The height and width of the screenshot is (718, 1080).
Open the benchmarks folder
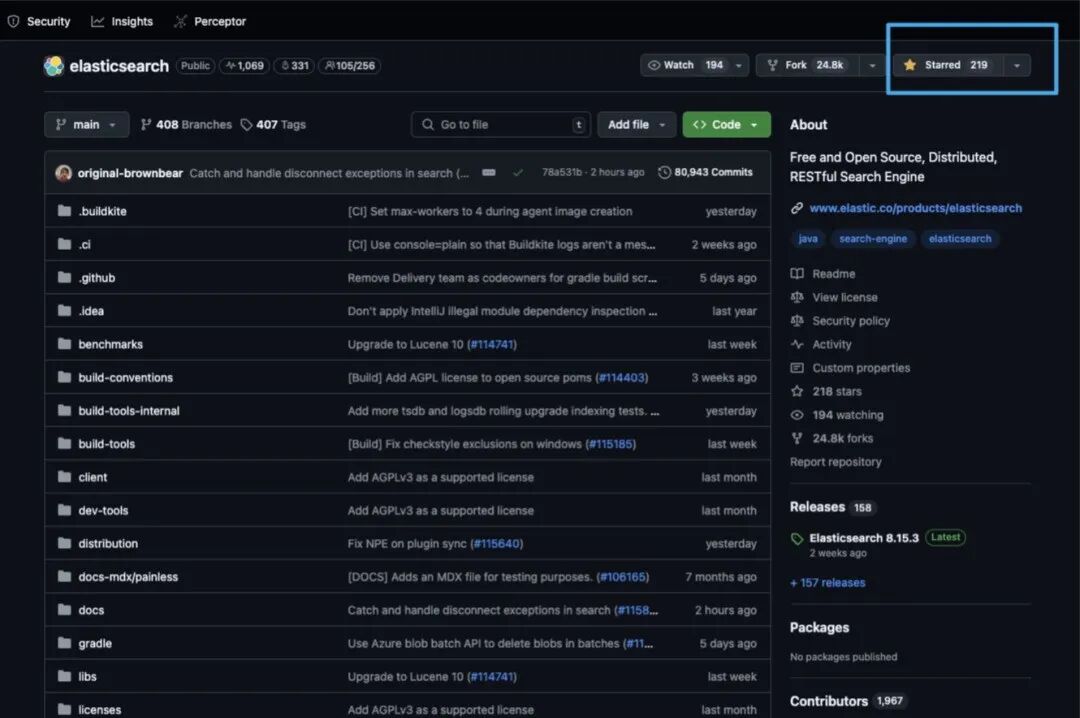click(111, 345)
